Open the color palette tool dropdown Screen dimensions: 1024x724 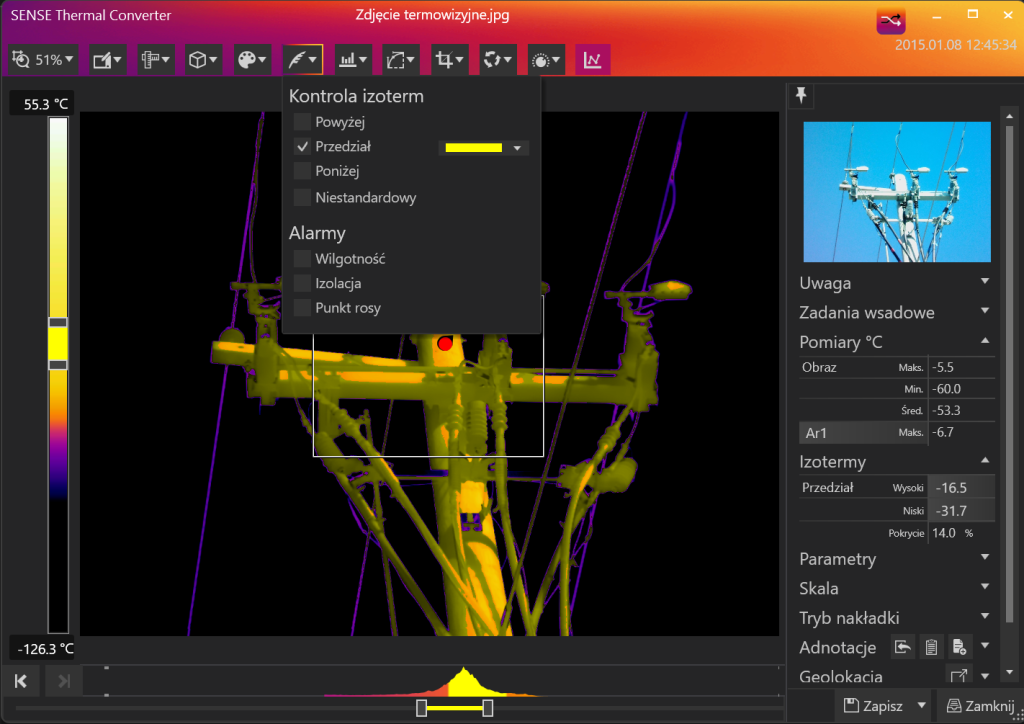pyautogui.click(x=252, y=60)
